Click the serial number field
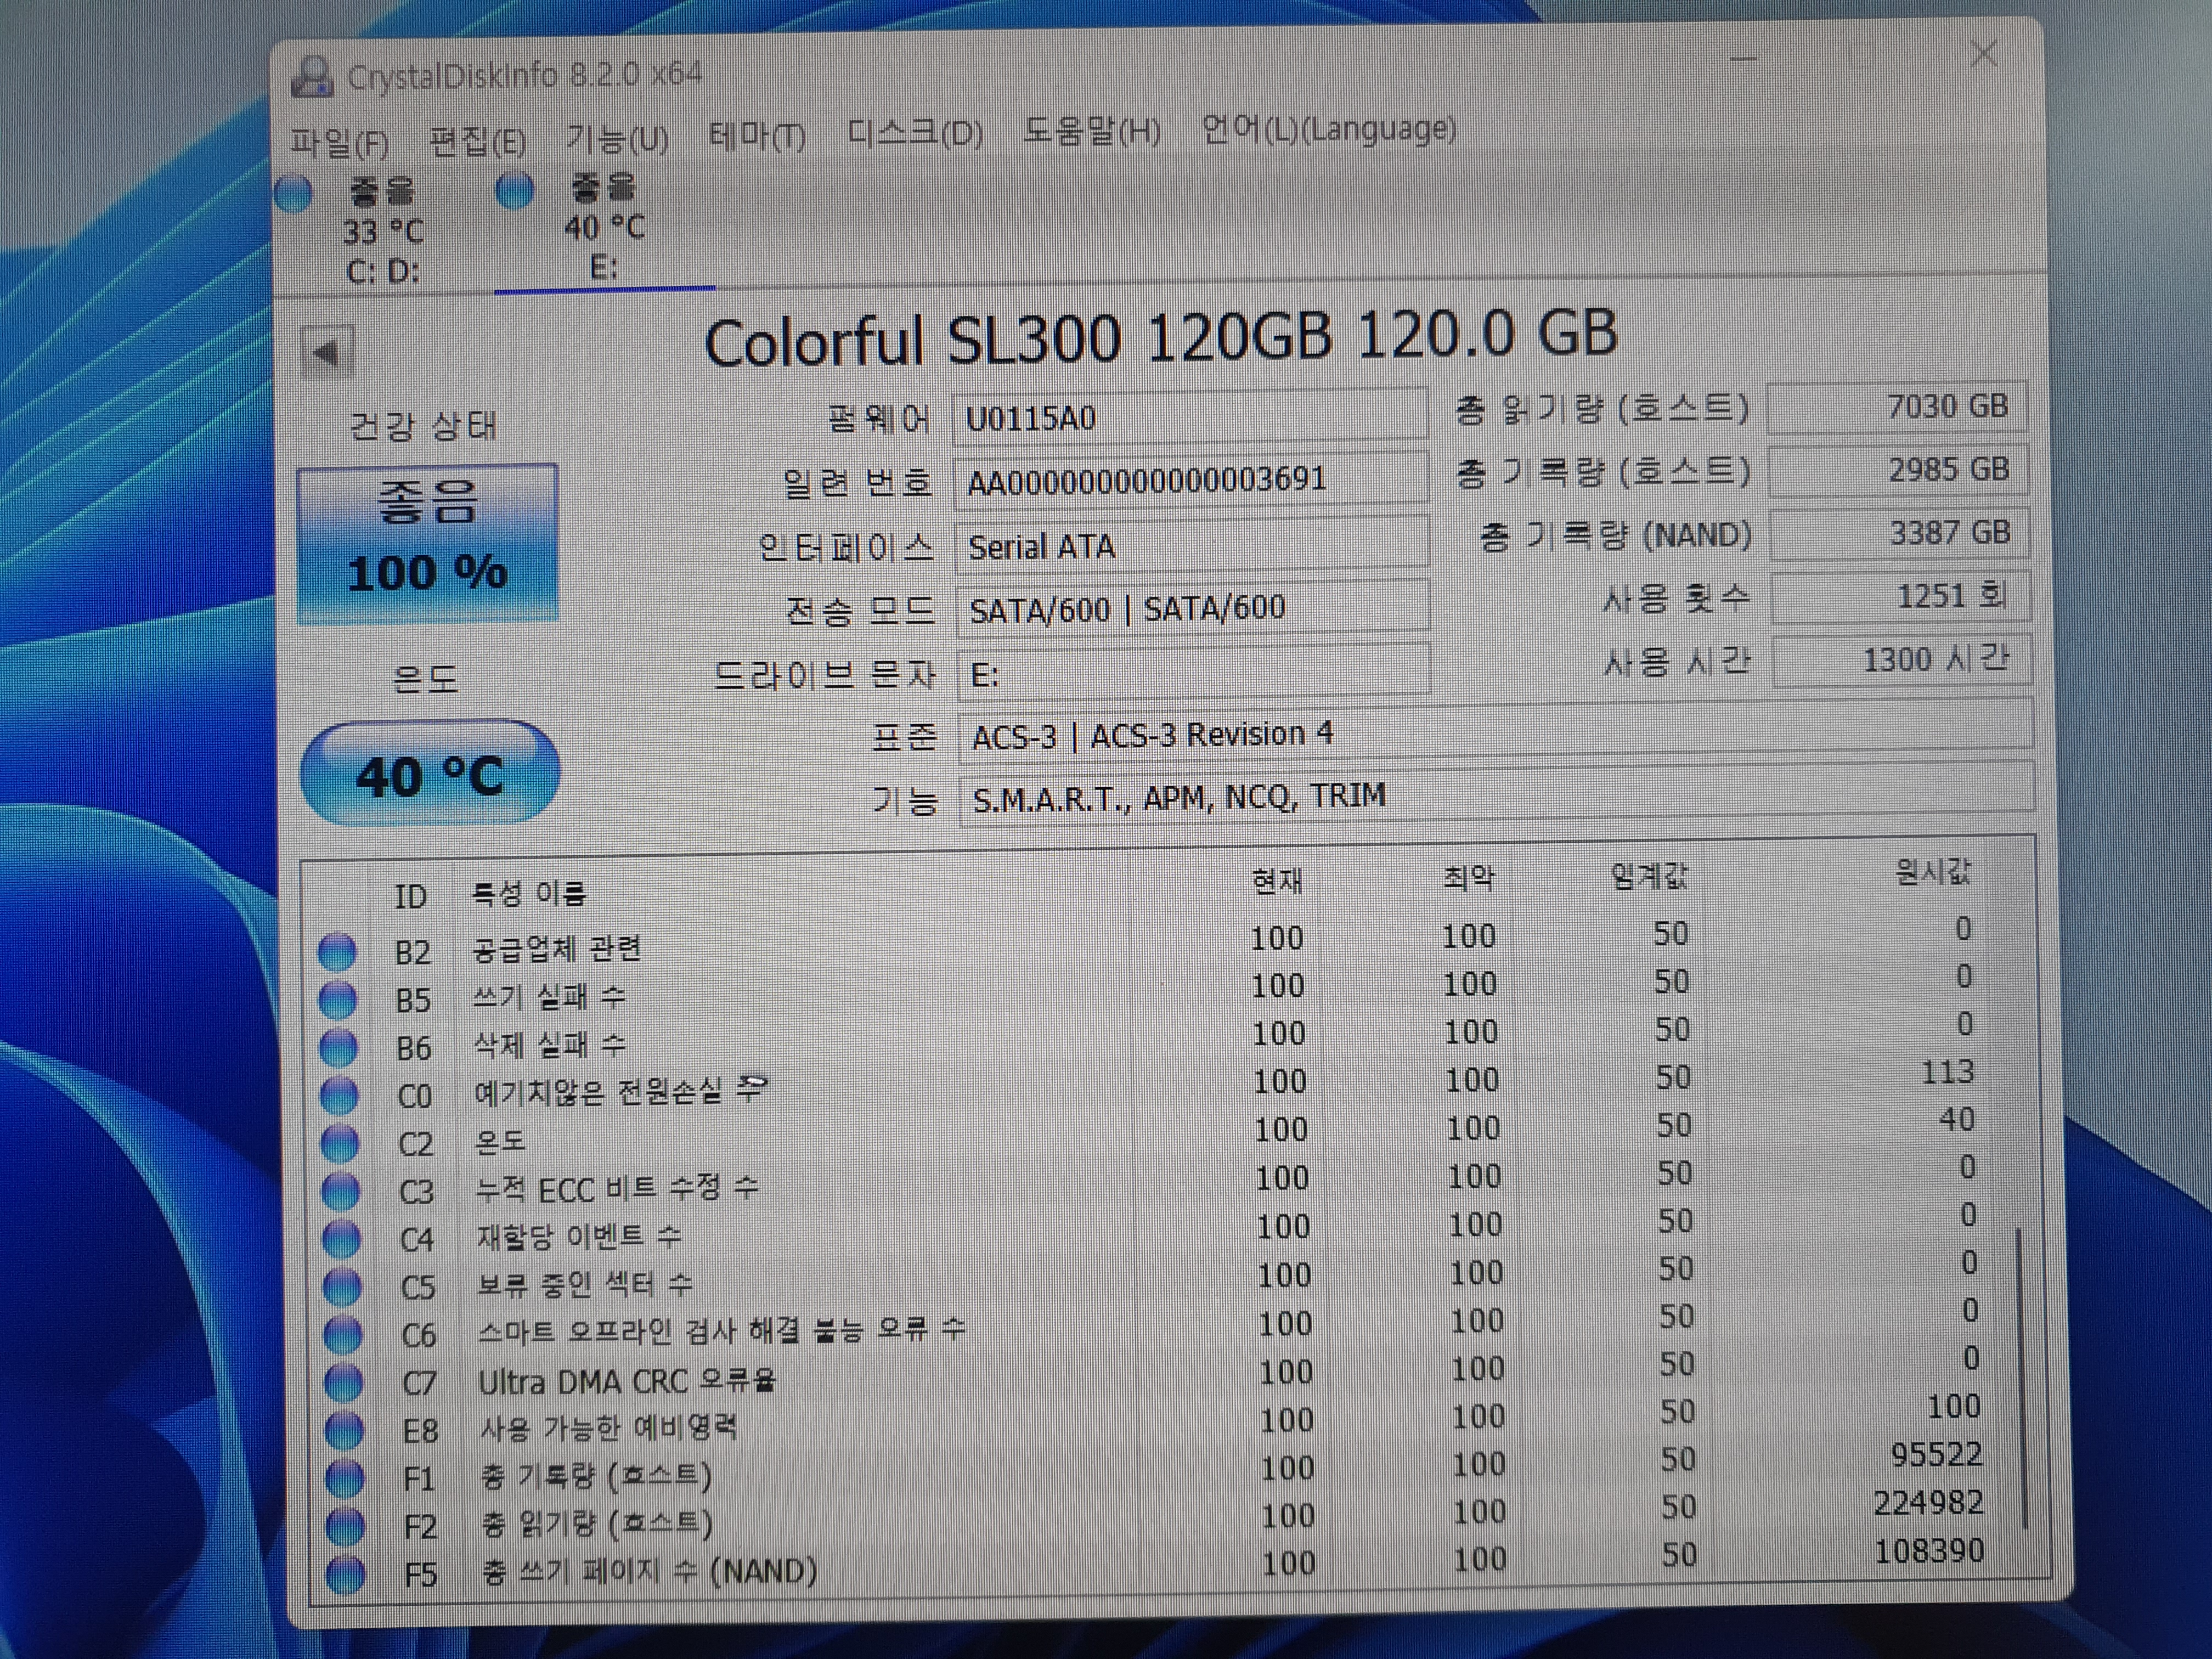The image size is (2212, 1659). [x=1190, y=479]
